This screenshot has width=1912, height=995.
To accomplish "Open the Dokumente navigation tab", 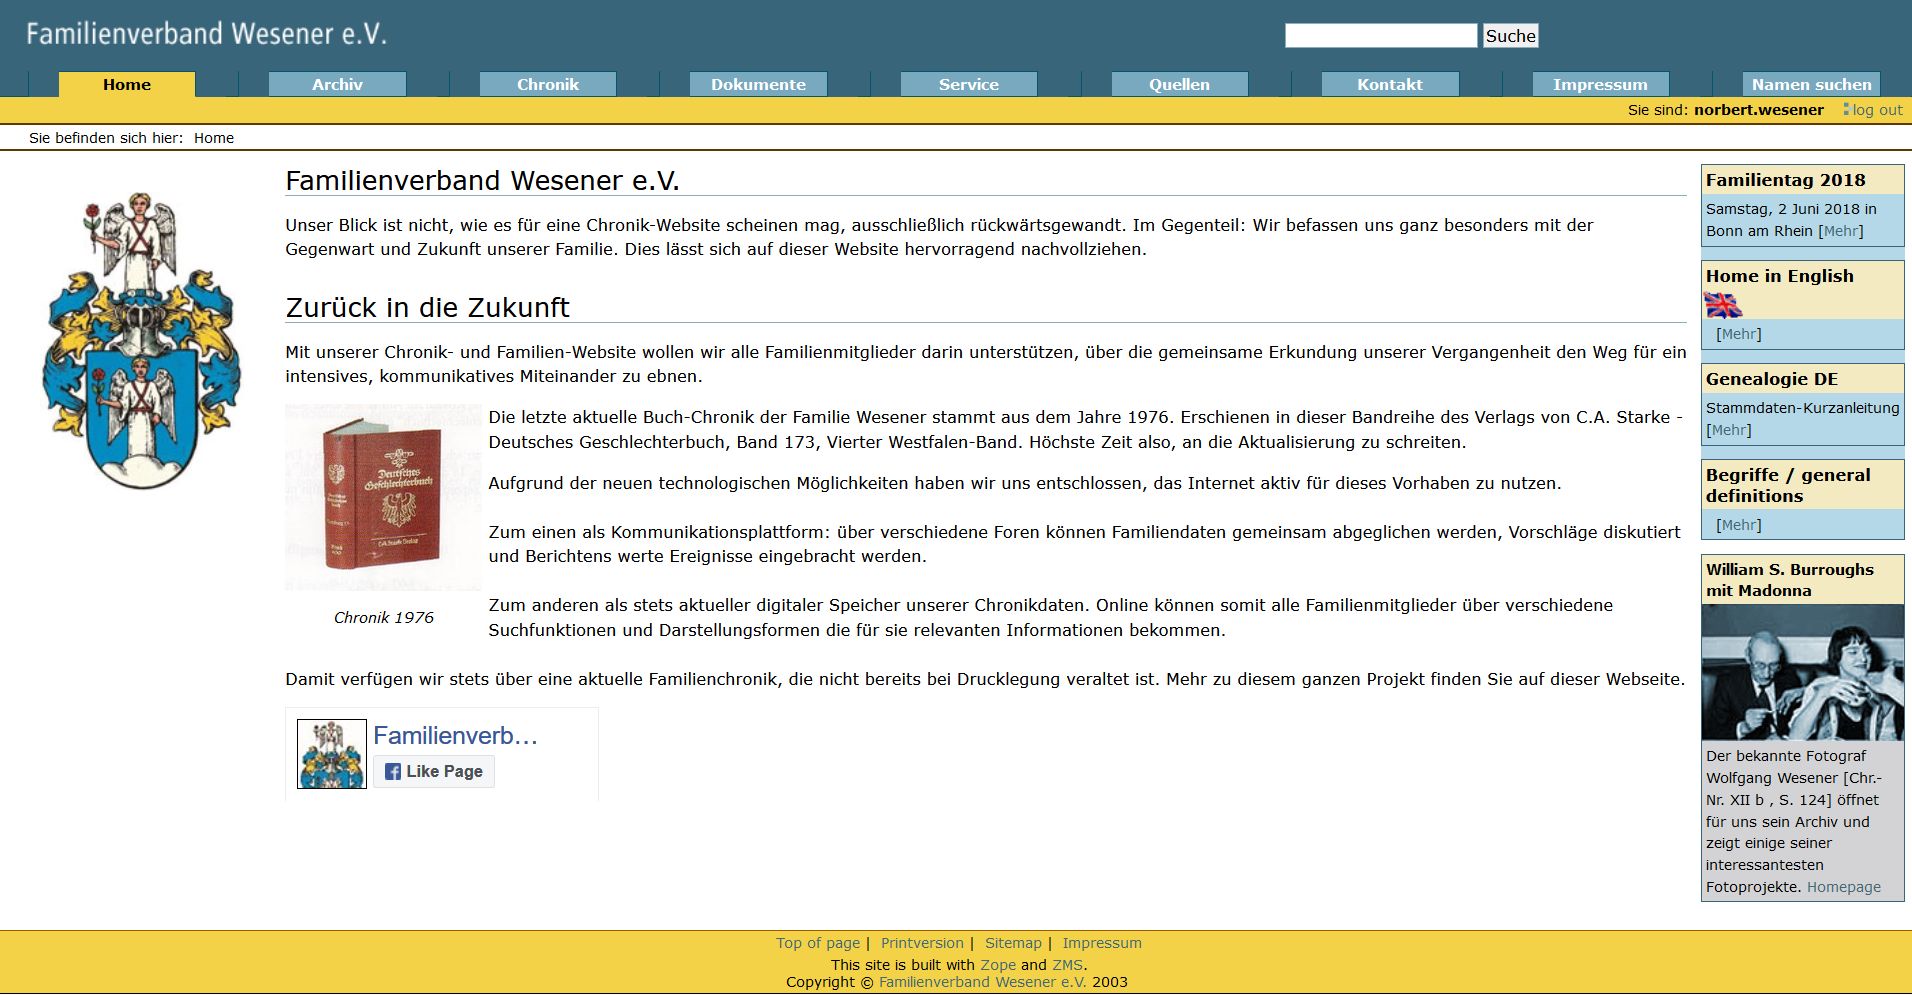I will pos(758,85).
